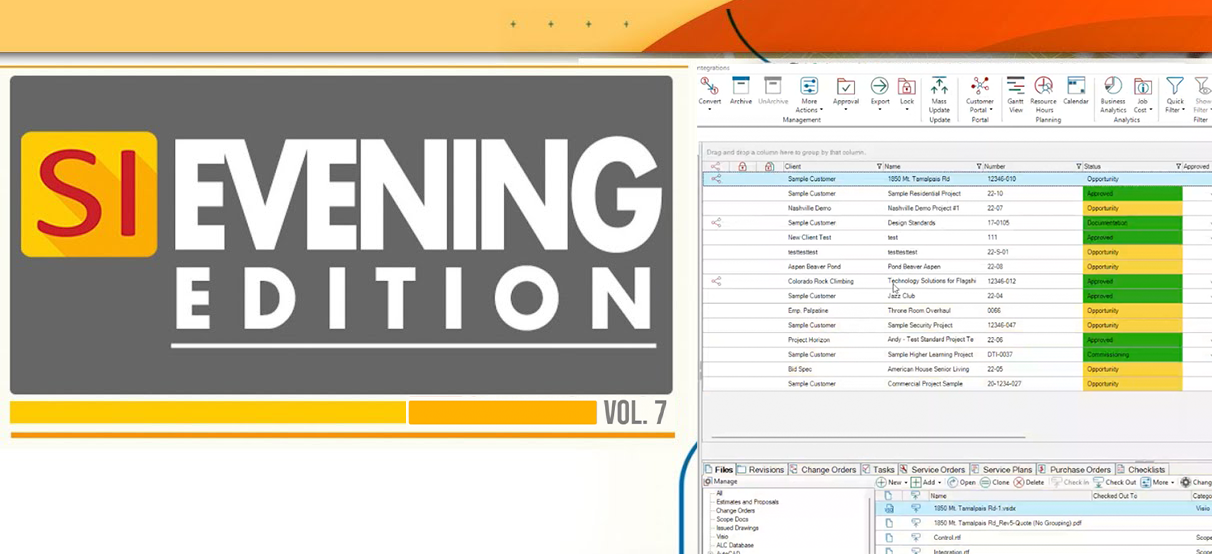The image size is (1212, 554).
Task: Switch to the Change Orders tab
Action: pyautogui.click(x=823, y=469)
